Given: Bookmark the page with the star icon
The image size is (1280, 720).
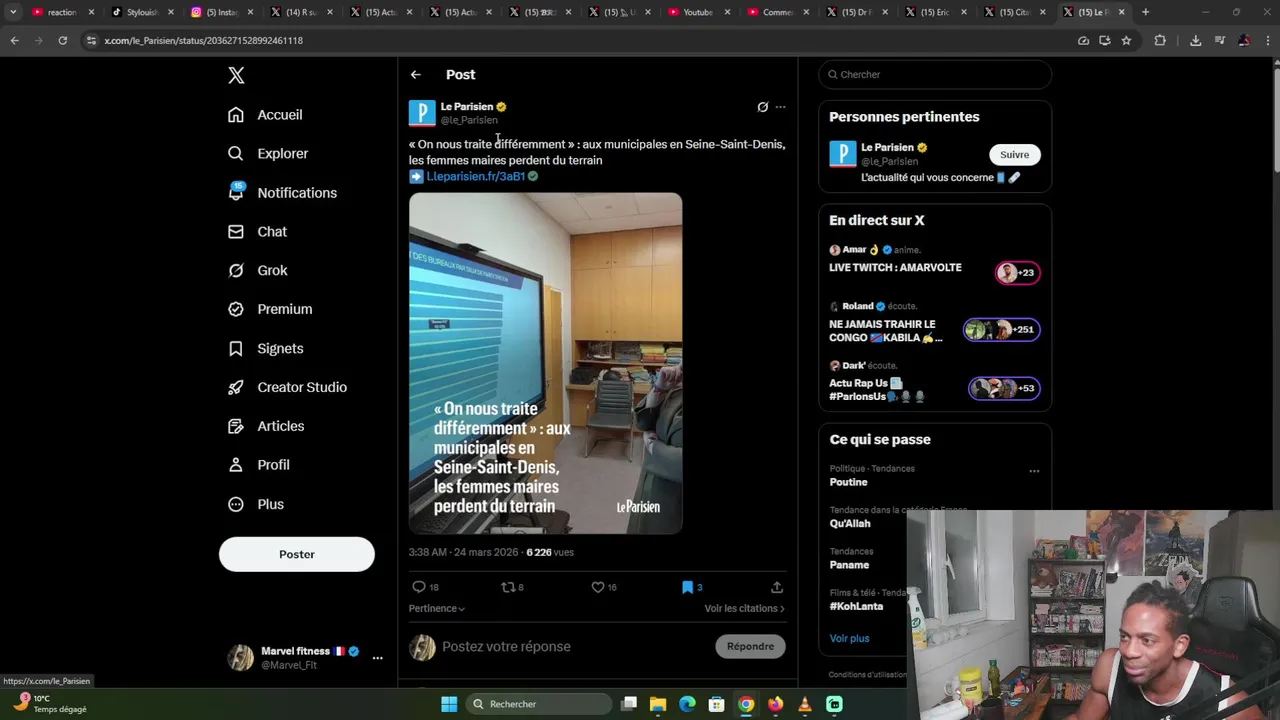Looking at the screenshot, I should tap(1126, 41).
